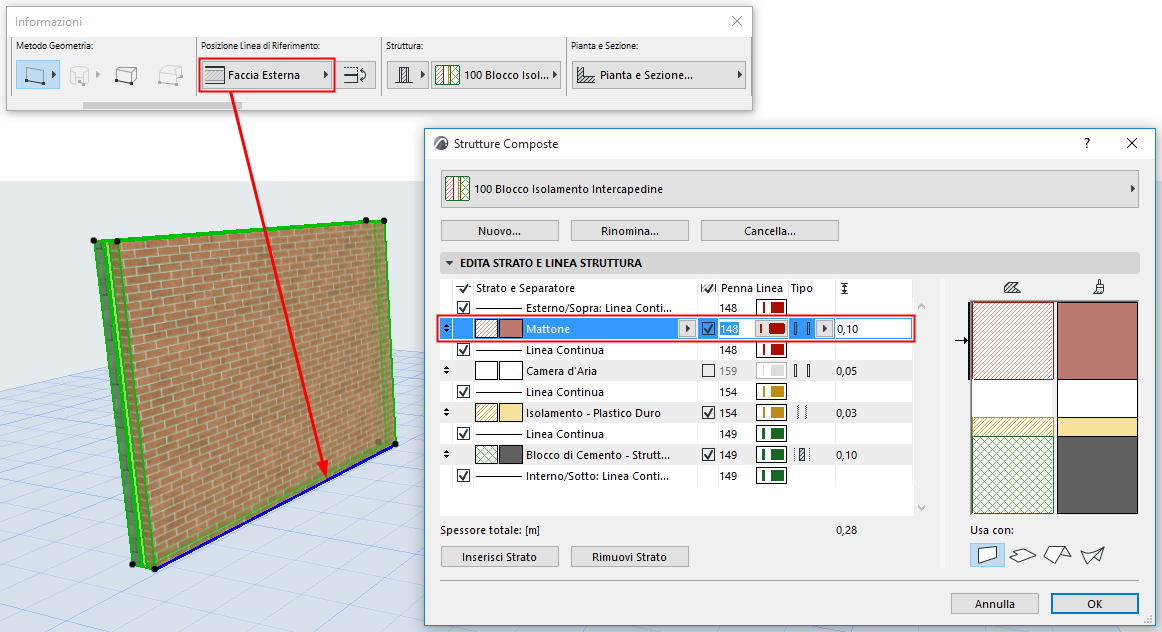Enable Use with Walls icon
Viewport: 1162px width, 632px height.
pos(987,554)
